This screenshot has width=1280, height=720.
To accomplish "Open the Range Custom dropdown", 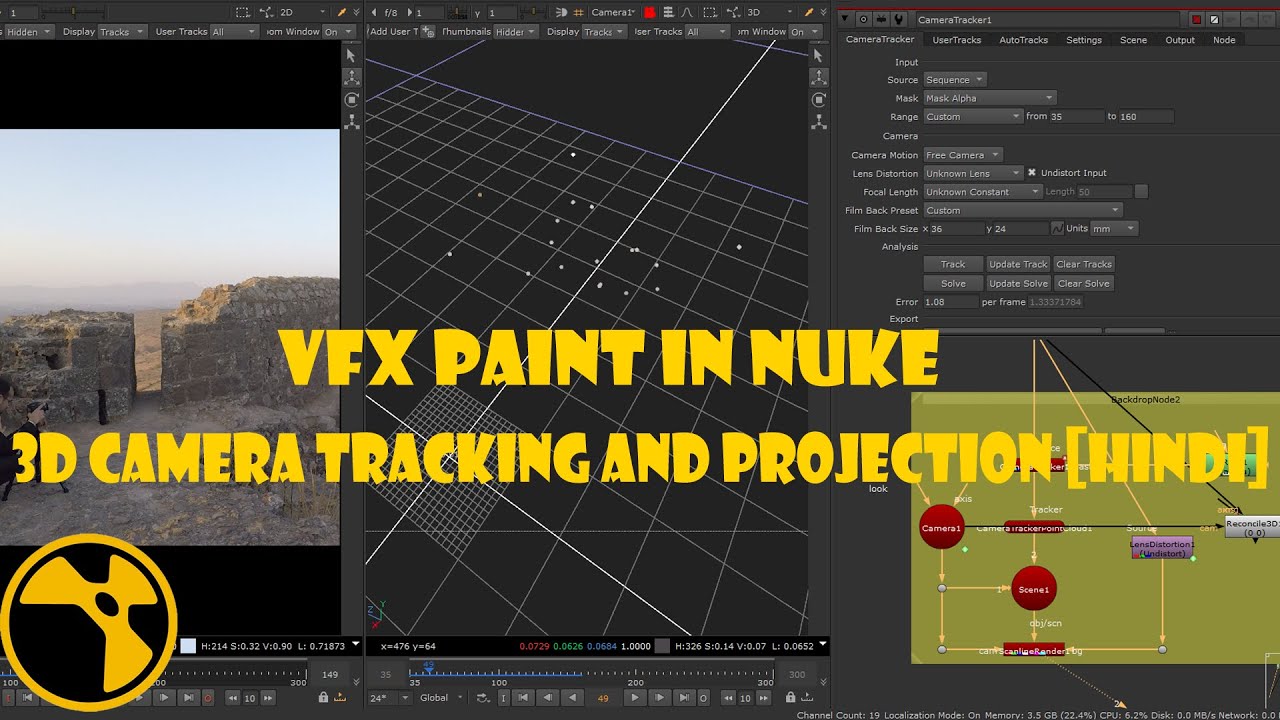I will pyautogui.click(x=972, y=116).
